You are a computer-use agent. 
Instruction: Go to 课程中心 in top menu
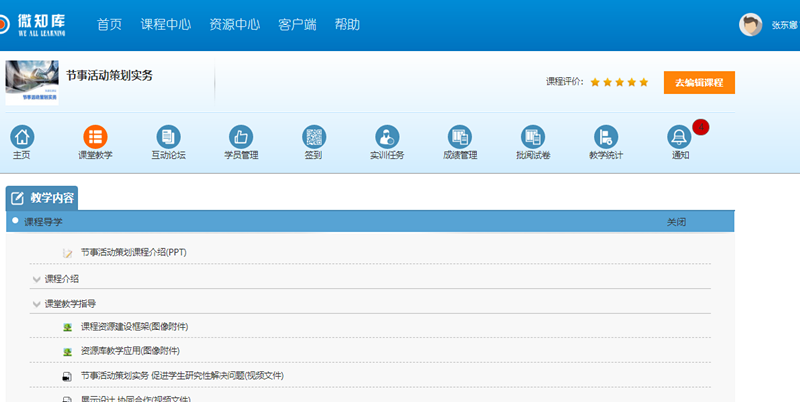165,24
